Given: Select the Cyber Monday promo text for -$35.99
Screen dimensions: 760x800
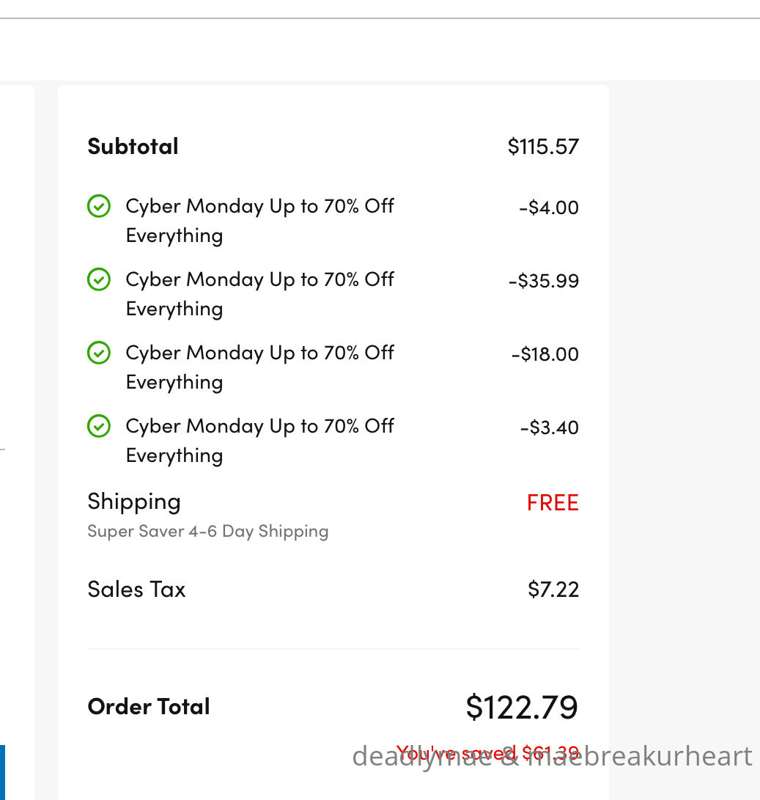Looking at the screenshot, I should pos(260,294).
